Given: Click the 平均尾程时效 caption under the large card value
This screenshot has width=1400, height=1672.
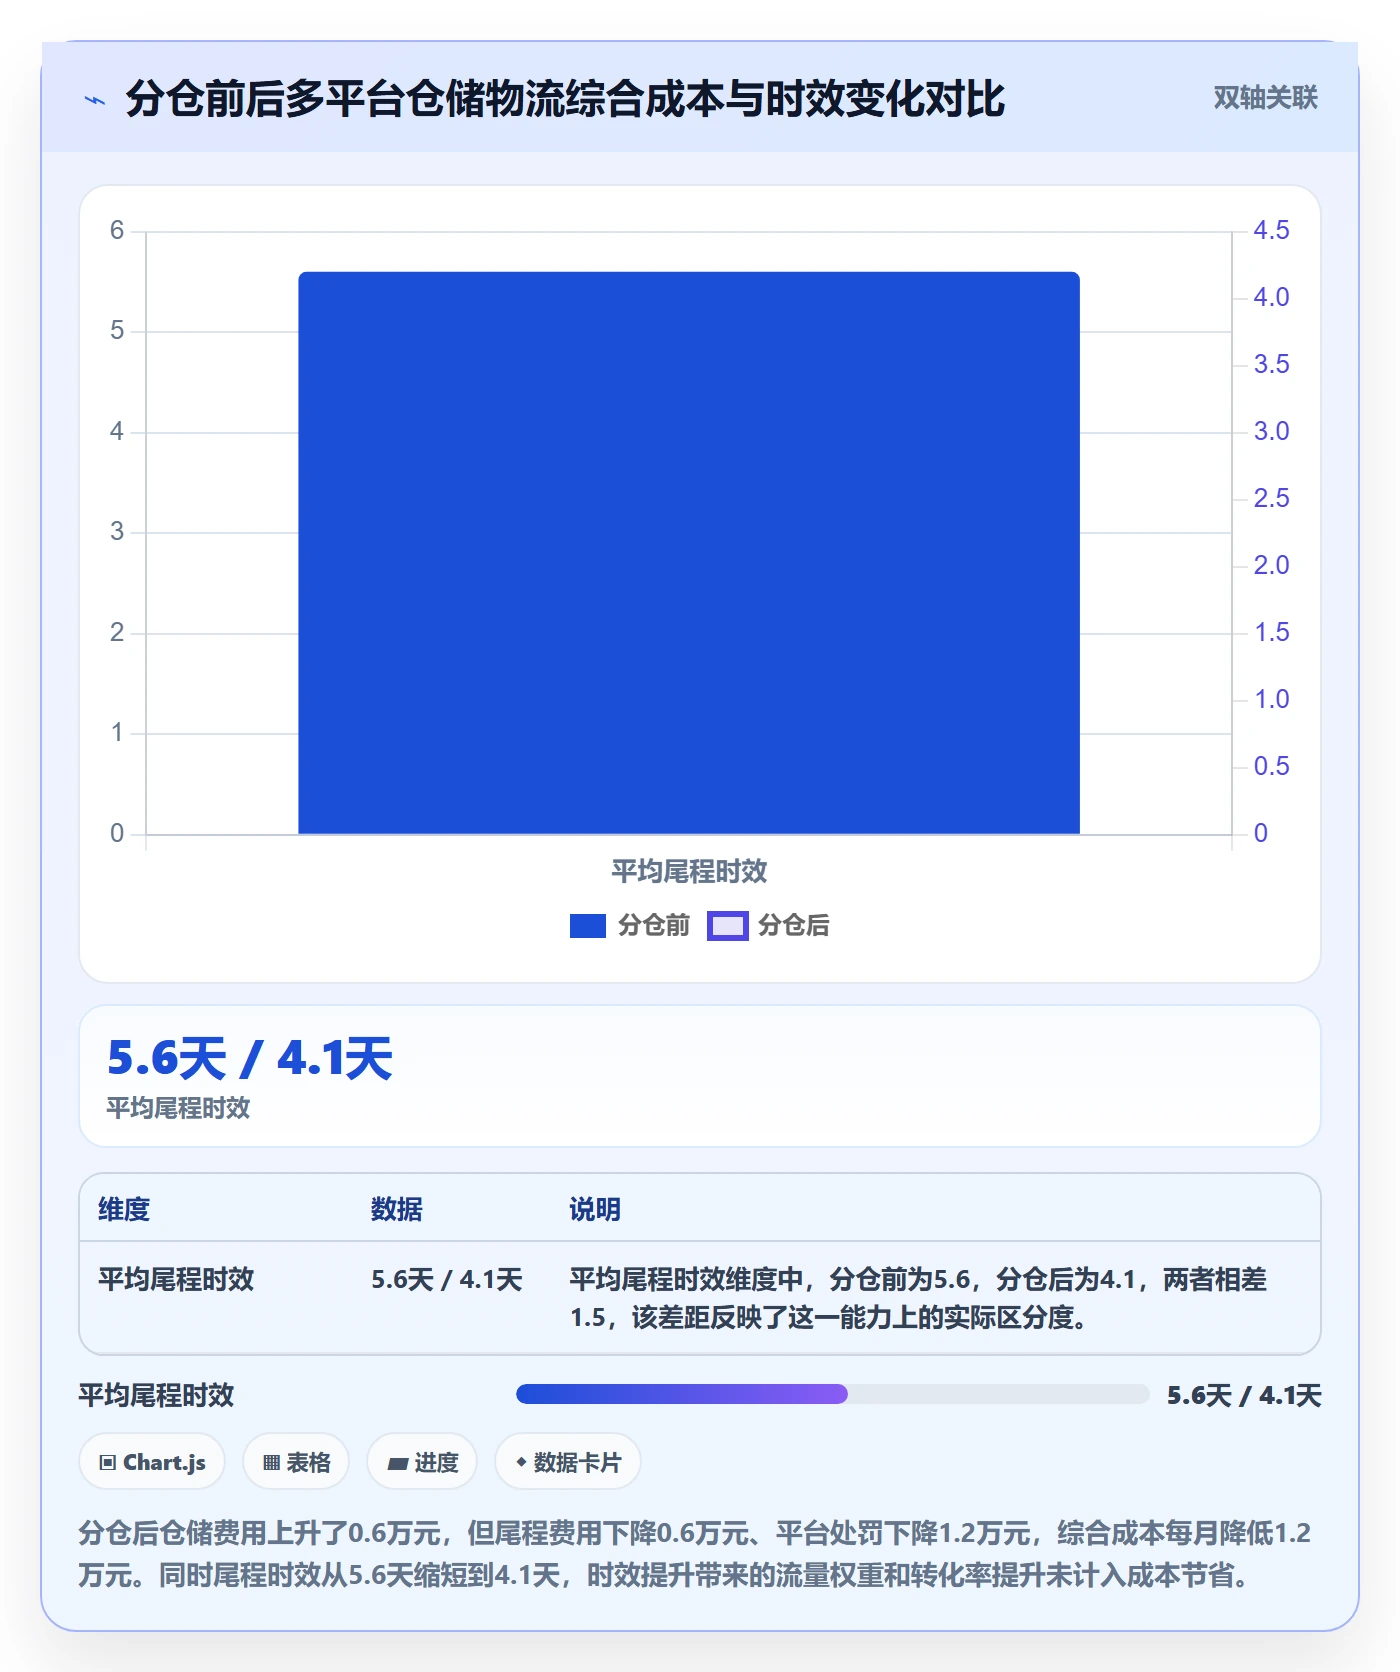Looking at the screenshot, I should [178, 1108].
